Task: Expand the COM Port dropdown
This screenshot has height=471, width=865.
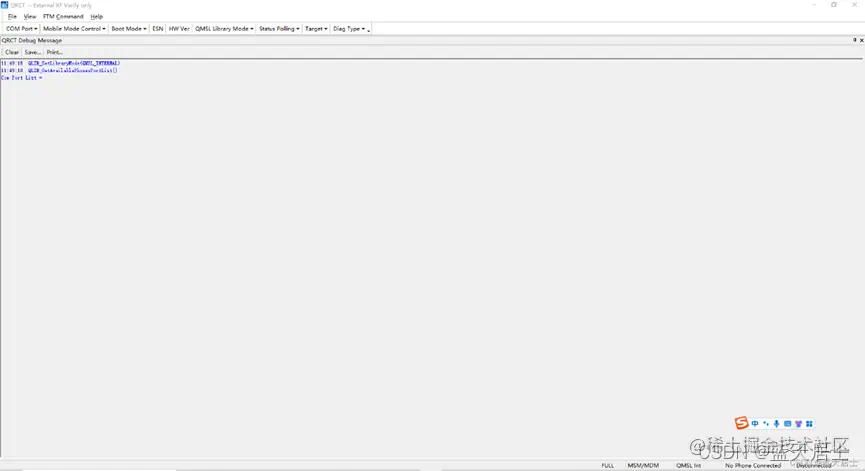Action: [22, 29]
